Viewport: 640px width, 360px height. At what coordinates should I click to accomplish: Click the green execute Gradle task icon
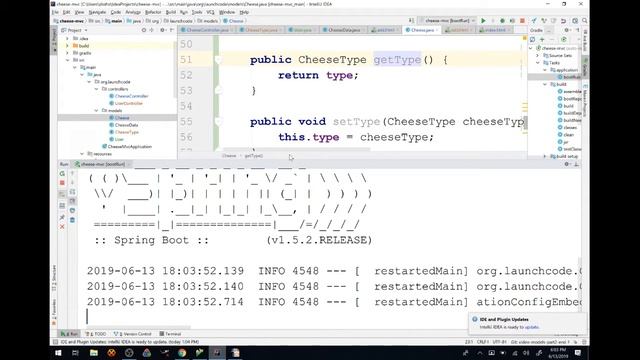point(564,40)
